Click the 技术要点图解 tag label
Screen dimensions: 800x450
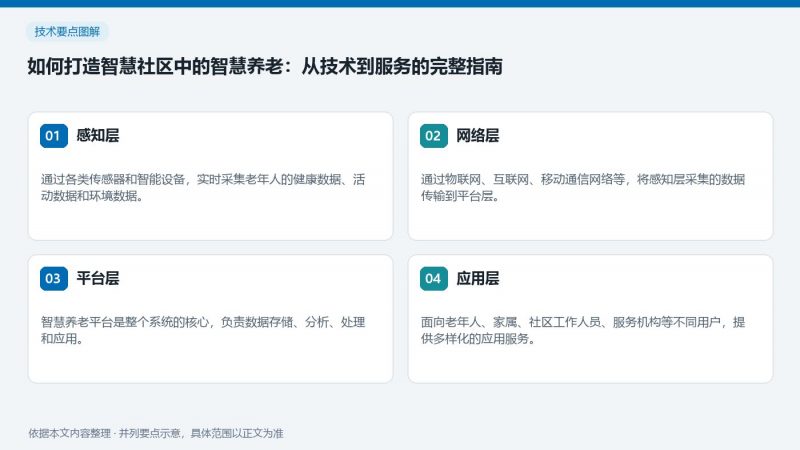pos(67,32)
